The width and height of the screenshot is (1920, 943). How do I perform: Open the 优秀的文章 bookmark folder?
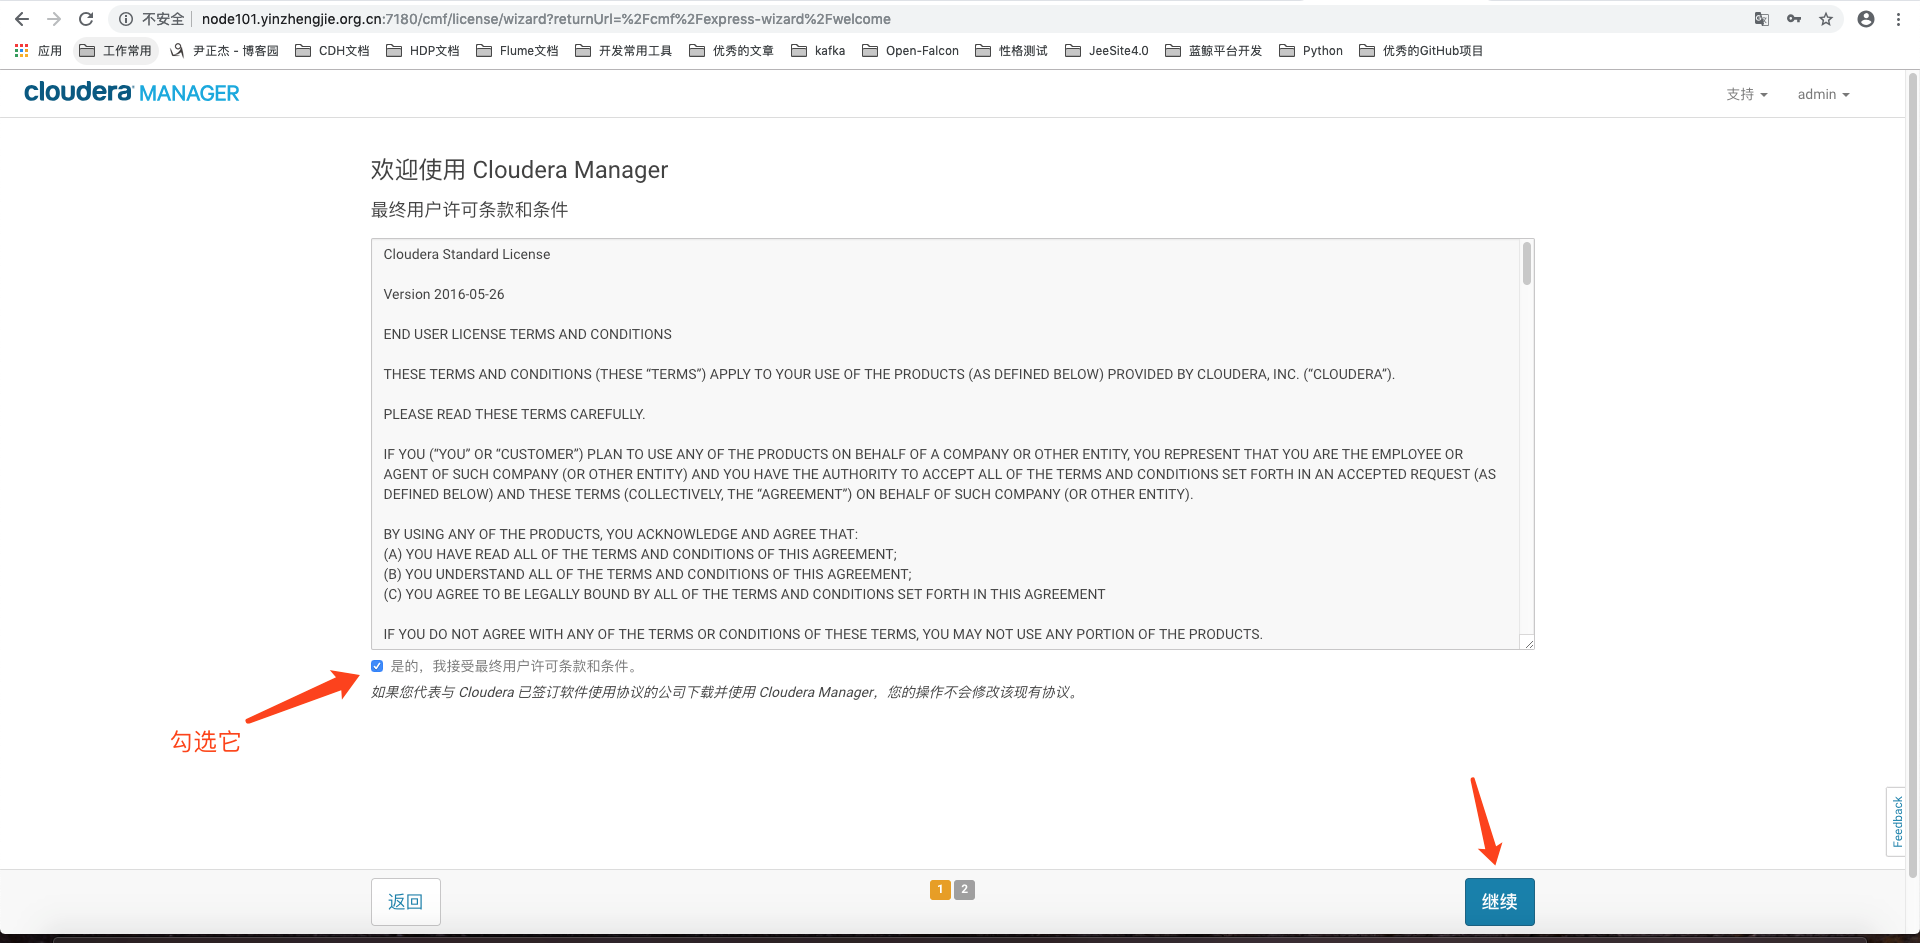(x=731, y=50)
